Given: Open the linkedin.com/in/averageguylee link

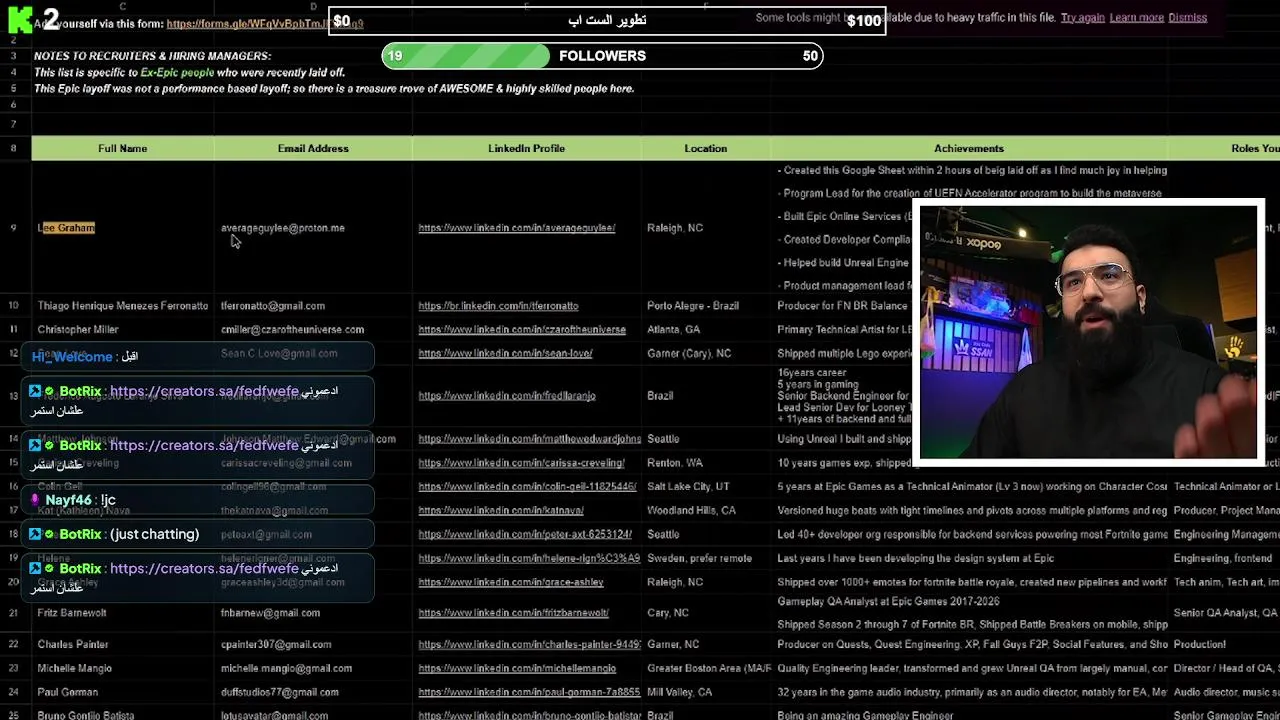Looking at the screenshot, I should [x=516, y=228].
